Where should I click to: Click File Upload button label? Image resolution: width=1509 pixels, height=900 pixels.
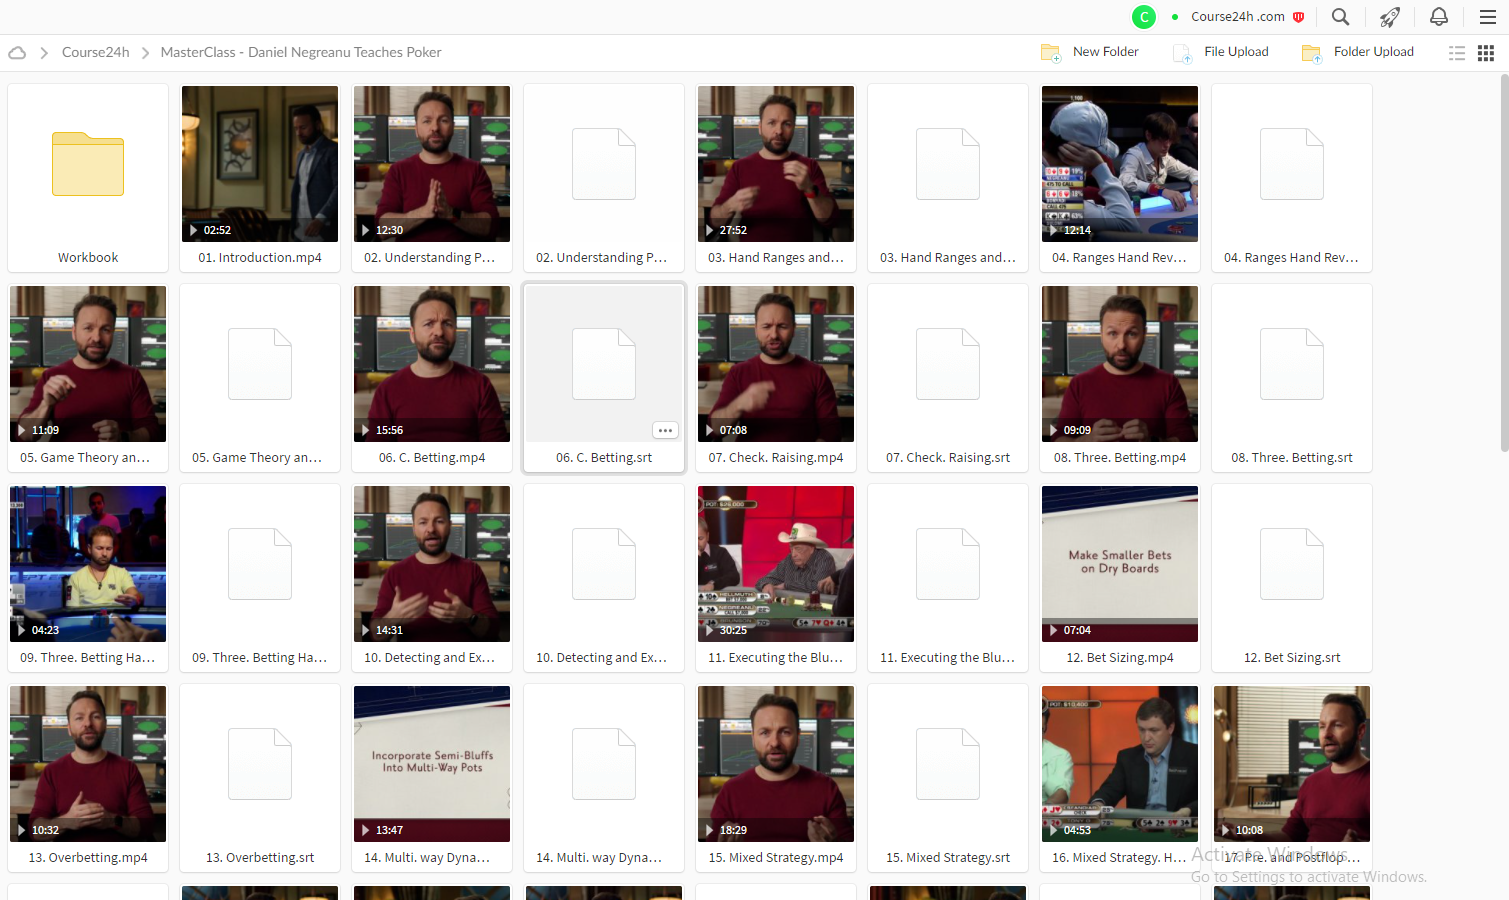point(1236,52)
